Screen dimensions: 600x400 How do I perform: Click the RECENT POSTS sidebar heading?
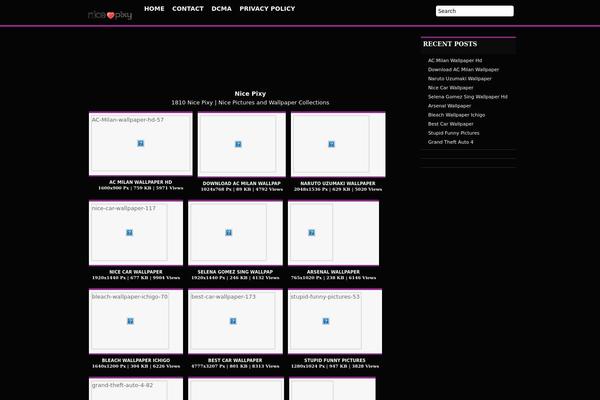[x=450, y=44]
